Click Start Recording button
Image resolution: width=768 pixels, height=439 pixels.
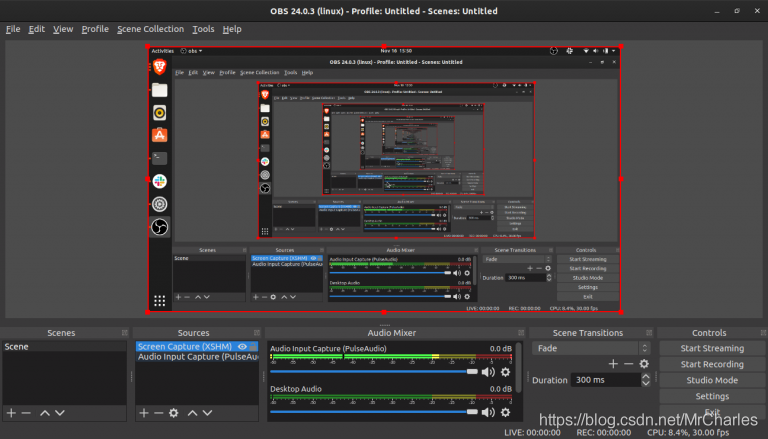(712, 364)
